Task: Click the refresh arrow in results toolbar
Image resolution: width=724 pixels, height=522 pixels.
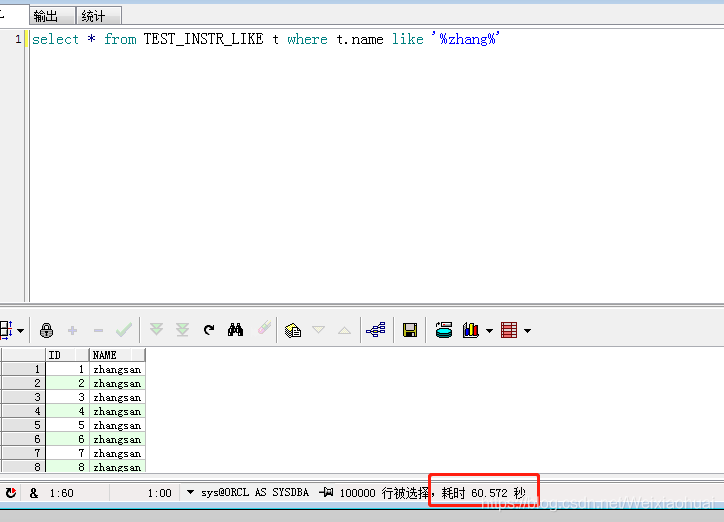Action: click(209, 330)
